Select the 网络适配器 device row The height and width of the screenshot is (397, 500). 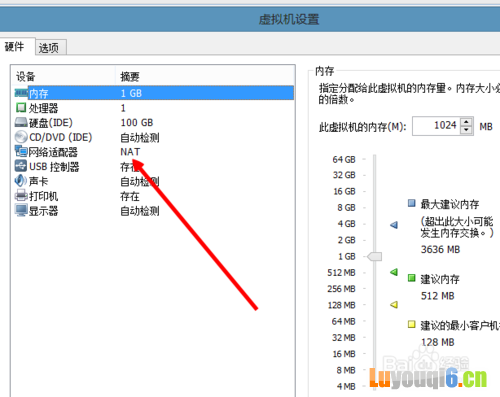coord(153,152)
